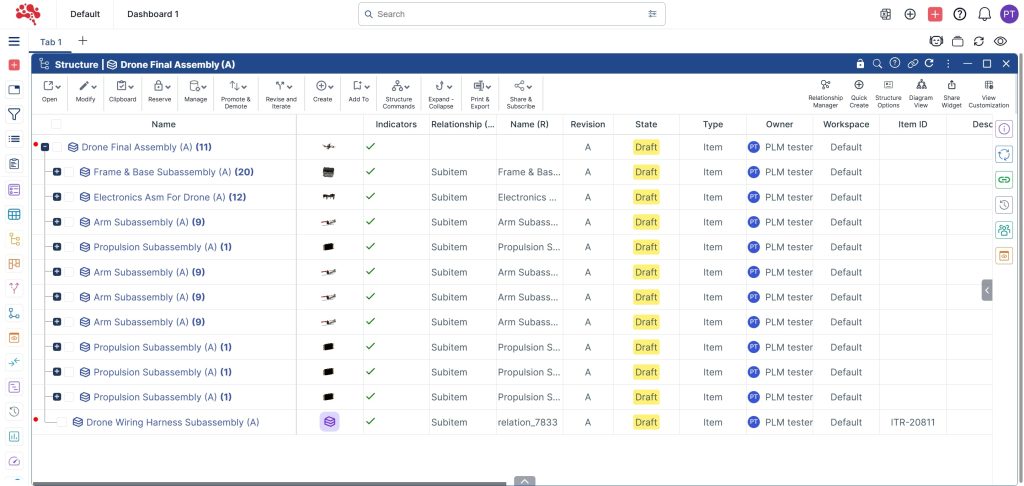
Task: Tick the checkbox for Frame & Base Subassembly
Action: [71, 172]
